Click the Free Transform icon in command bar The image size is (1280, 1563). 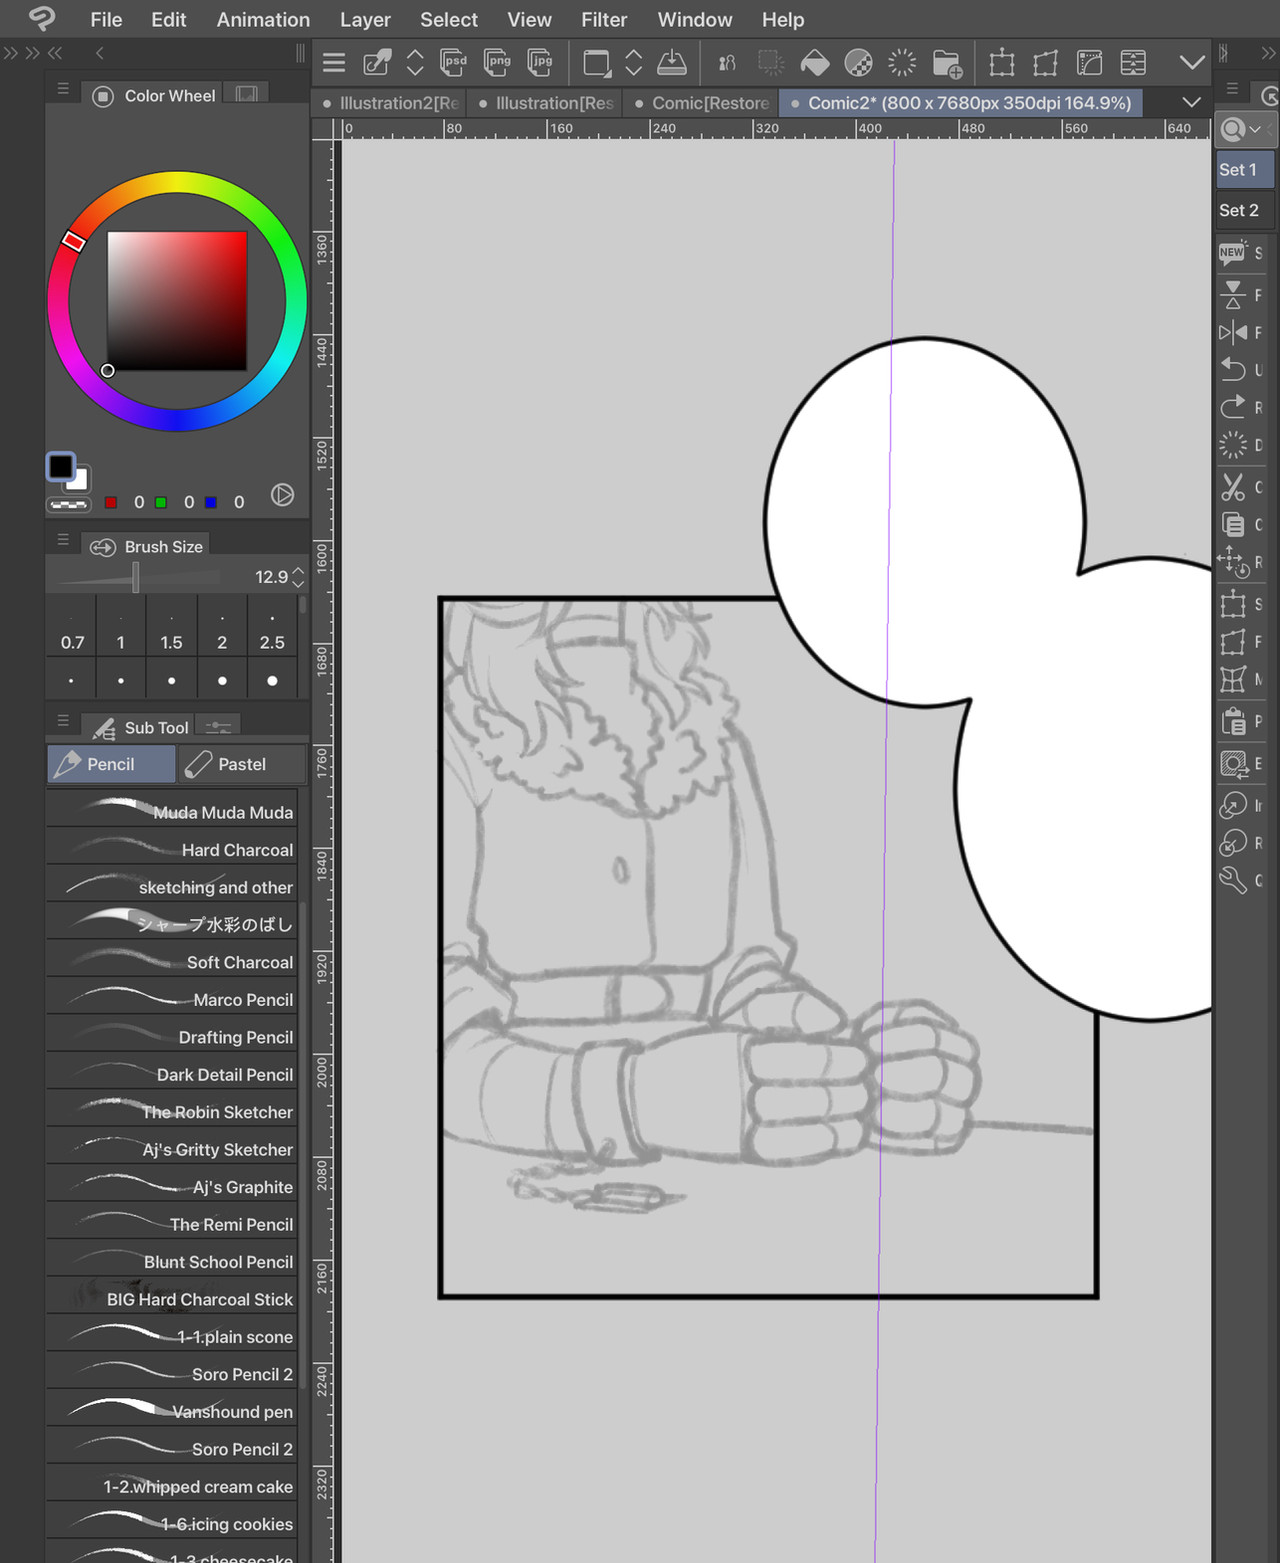point(1046,63)
